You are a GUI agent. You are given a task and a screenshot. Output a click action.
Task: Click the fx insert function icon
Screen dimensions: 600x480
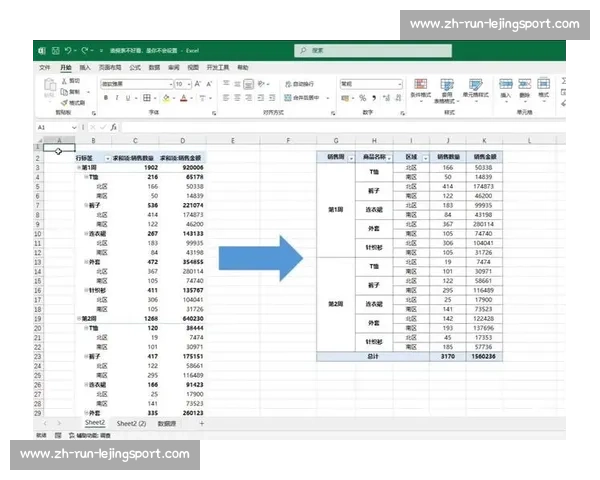[113, 128]
